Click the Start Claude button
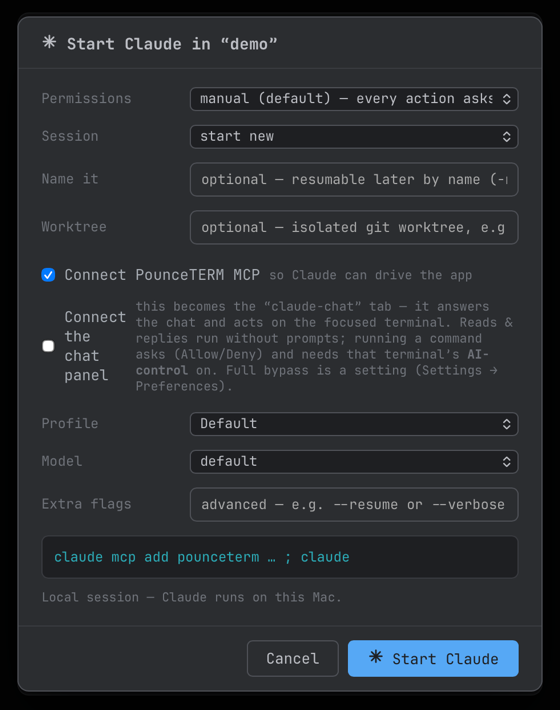560x710 pixels. coord(433,658)
